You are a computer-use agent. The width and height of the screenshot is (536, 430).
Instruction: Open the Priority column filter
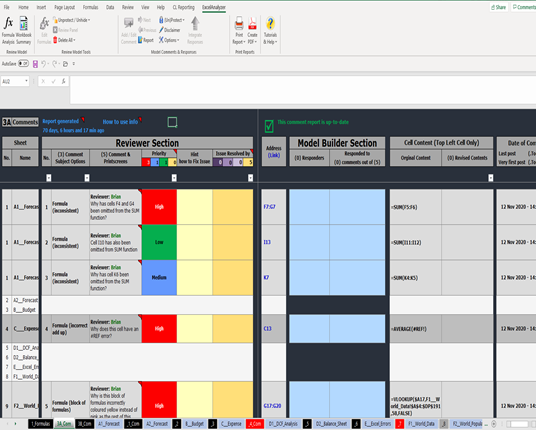coord(174,178)
